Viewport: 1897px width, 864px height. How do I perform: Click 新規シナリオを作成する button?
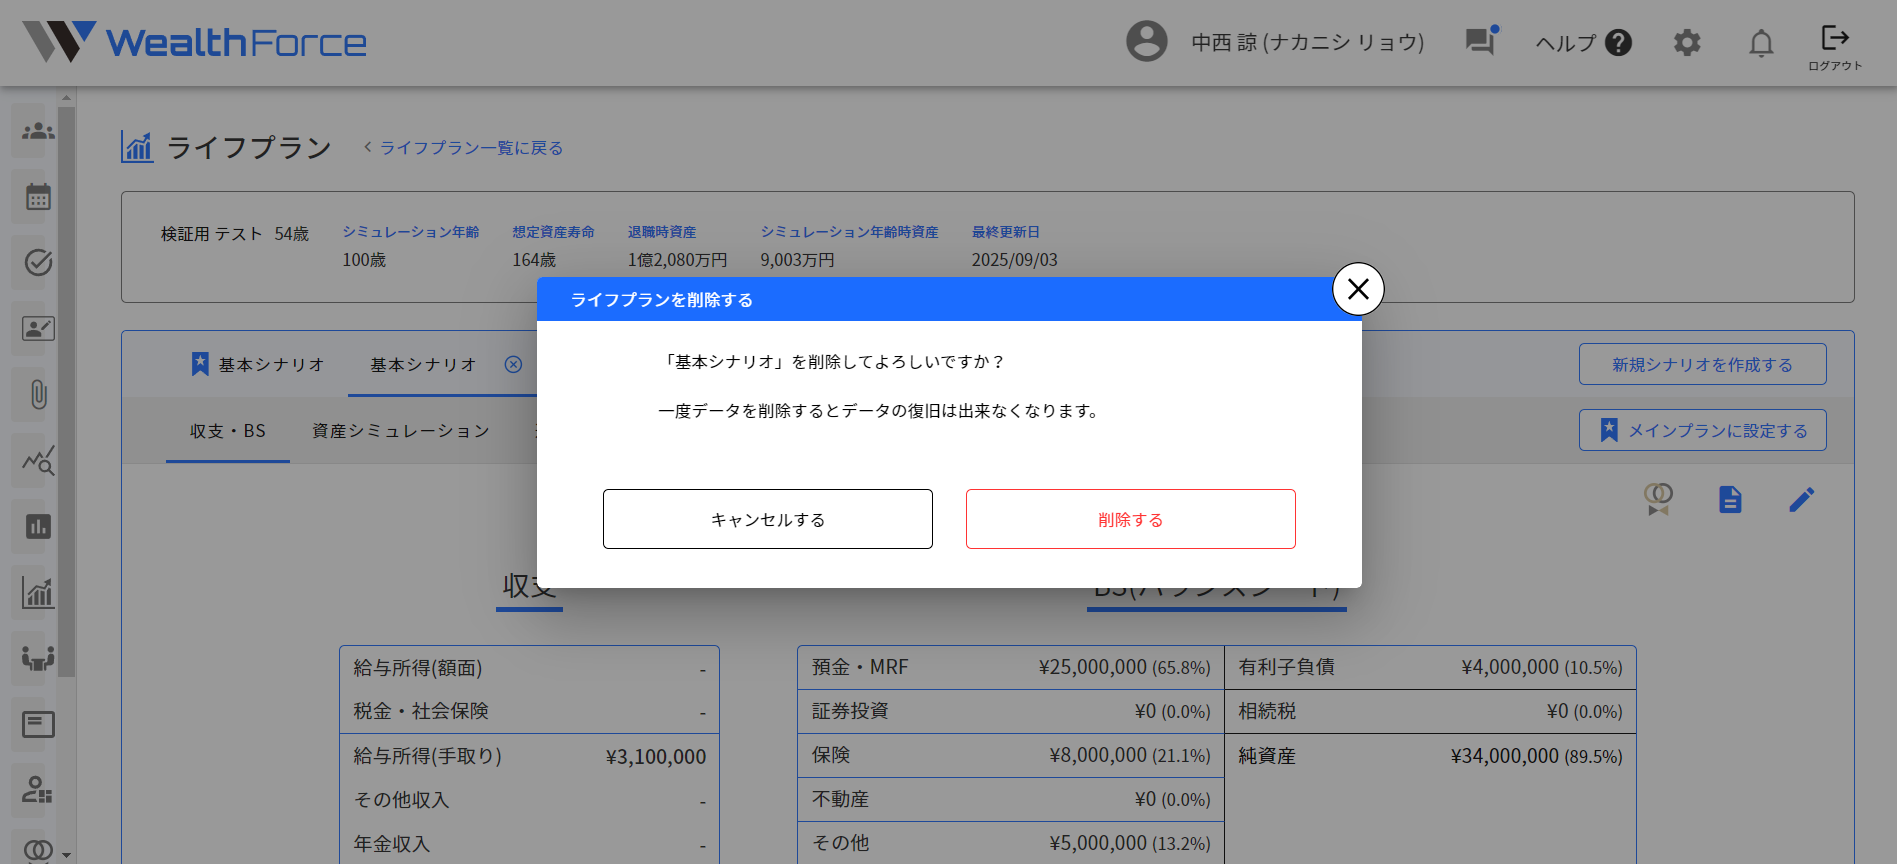click(x=1703, y=364)
